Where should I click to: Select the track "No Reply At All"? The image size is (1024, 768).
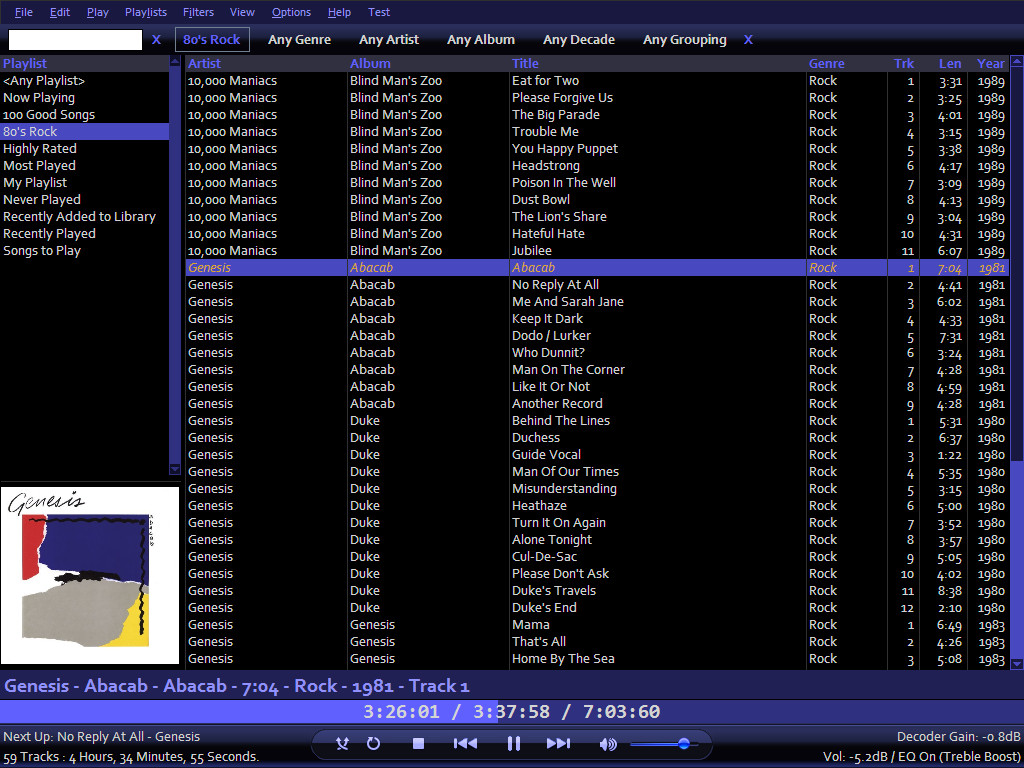[598, 284]
